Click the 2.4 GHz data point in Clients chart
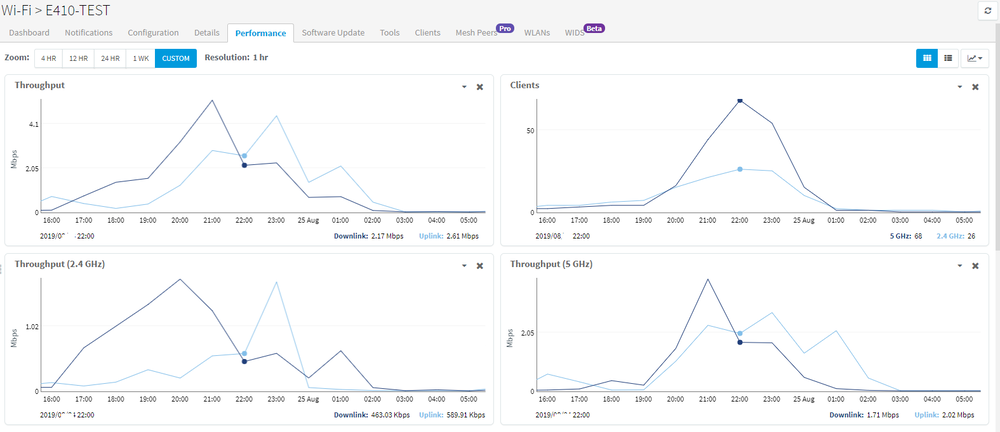This screenshot has height=432, width=1000. [740, 169]
